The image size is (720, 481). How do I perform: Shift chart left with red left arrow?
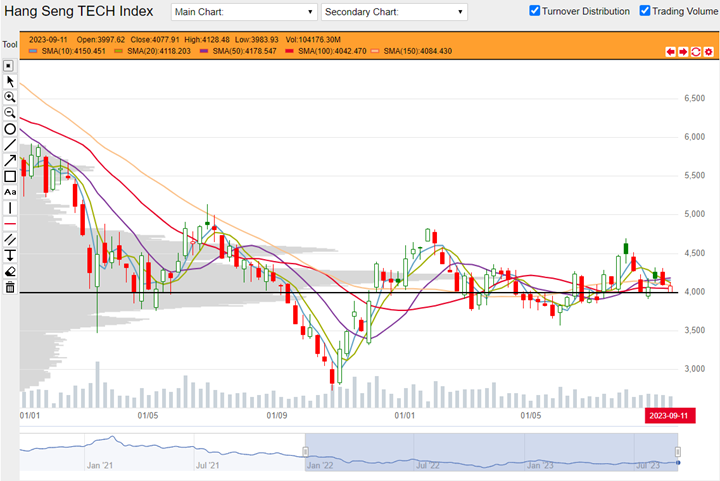pos(670,51)
